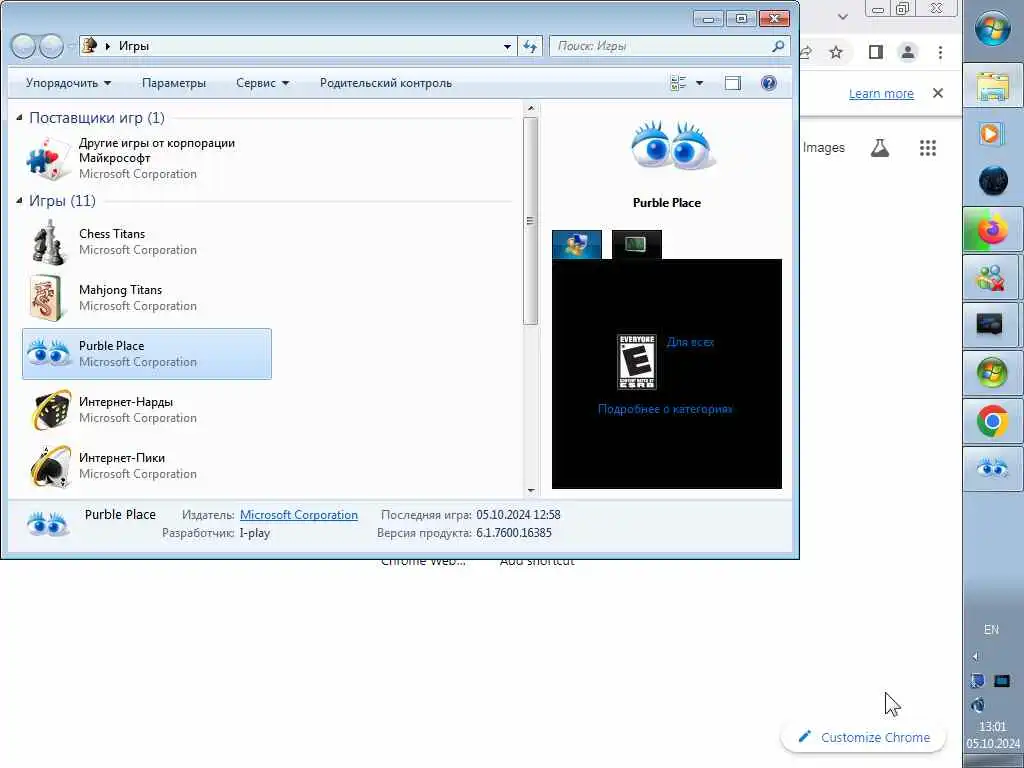
Task: Open the help question mark button
Action: pyautogui.click(x=769, y=83)
